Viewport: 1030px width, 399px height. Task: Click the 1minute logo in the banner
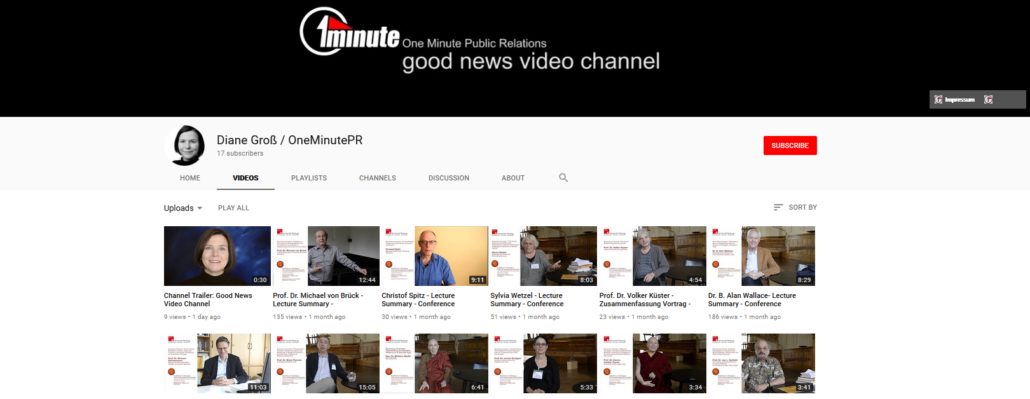click(349, 31)
